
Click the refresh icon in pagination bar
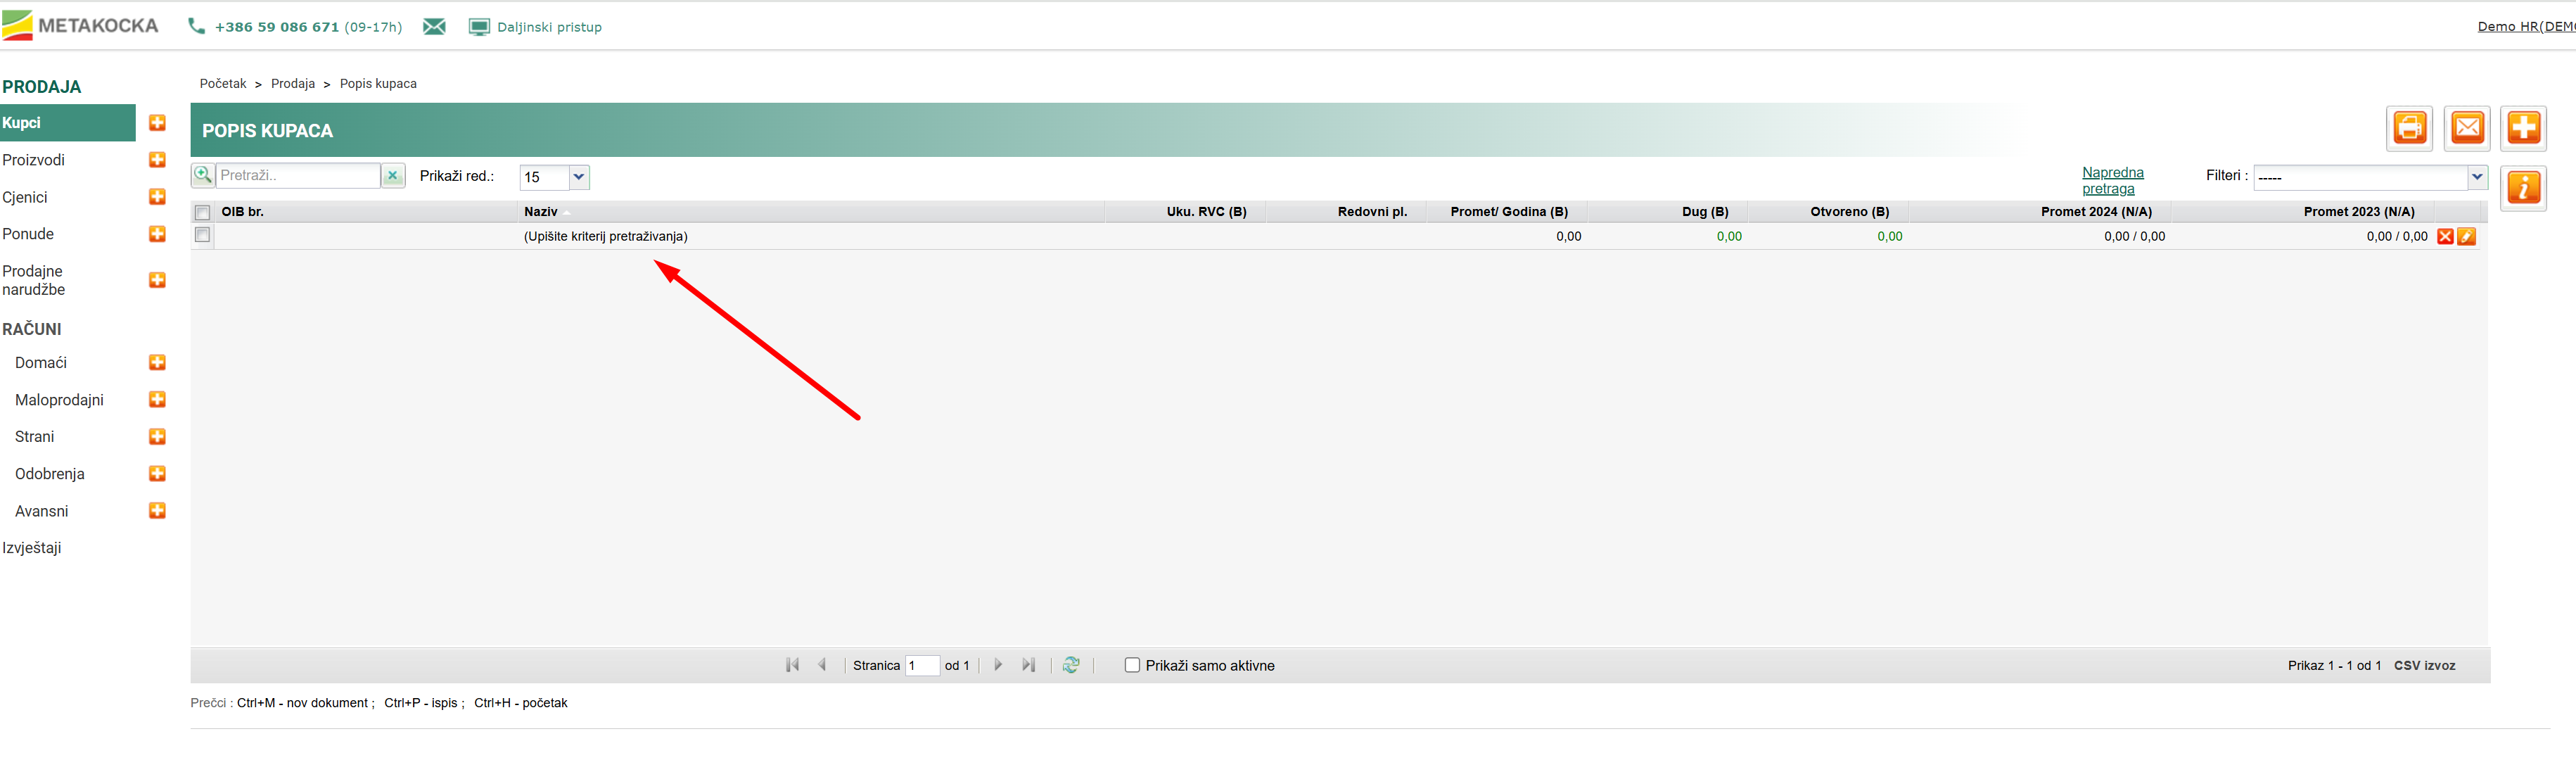point(1071,665)
